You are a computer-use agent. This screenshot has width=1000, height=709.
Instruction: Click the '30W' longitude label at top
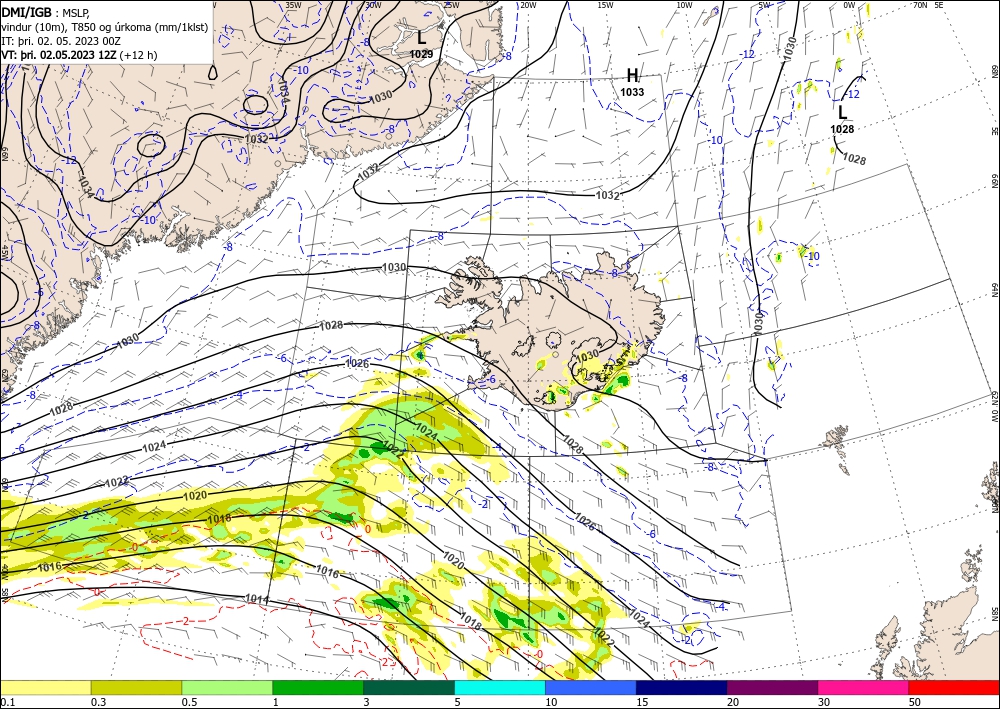[373, 5]
